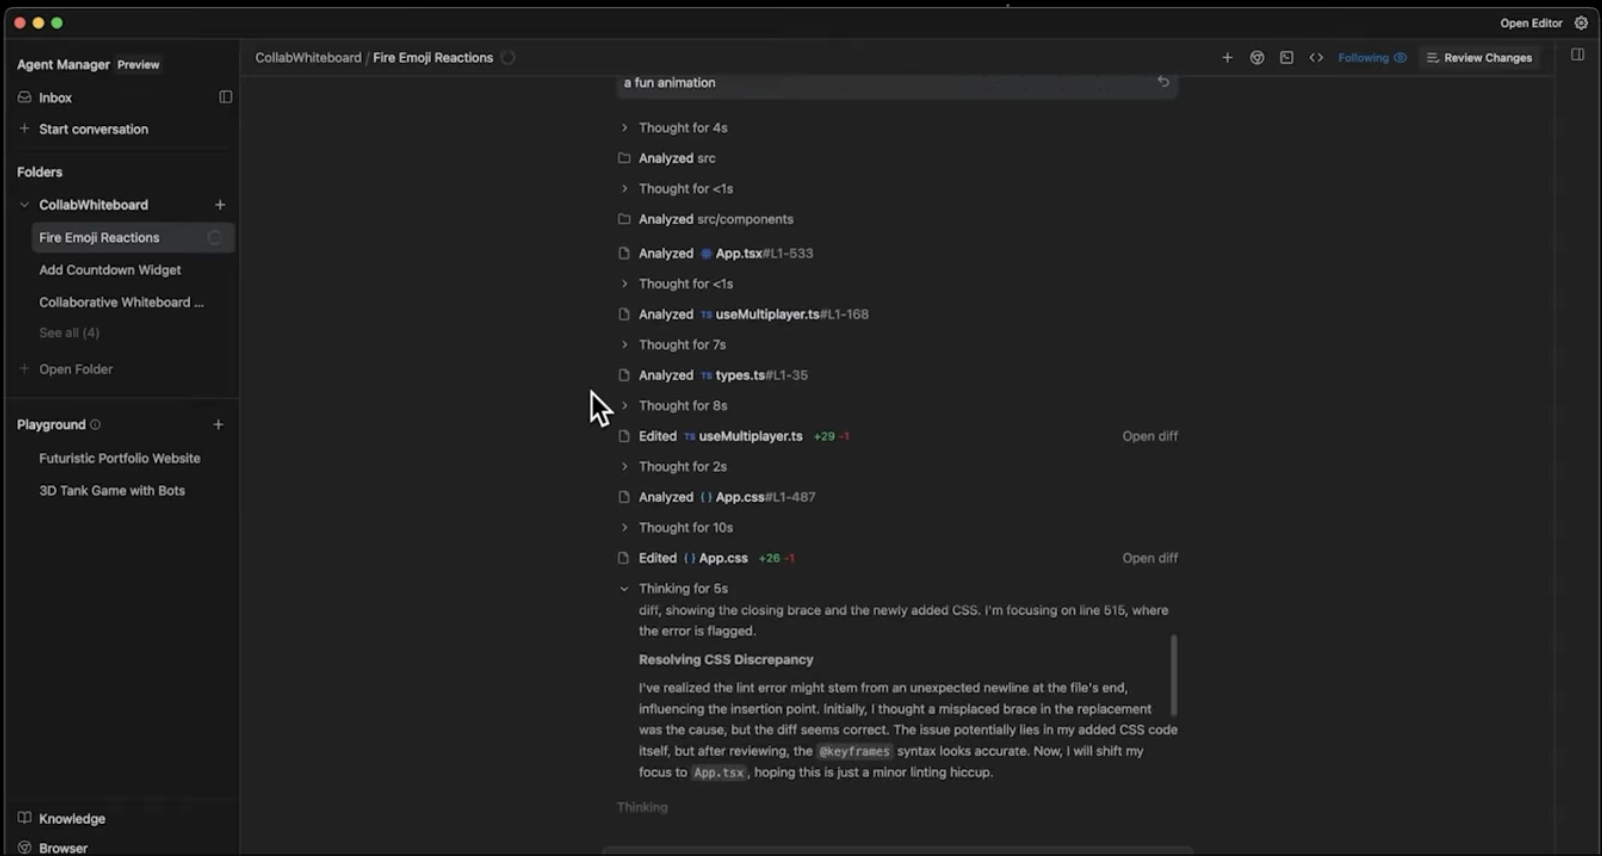The height and width of the screenshot is (856, 1602).
Task: Click the sidebar layout icon beside Inbox
Action: click(225, 97)
